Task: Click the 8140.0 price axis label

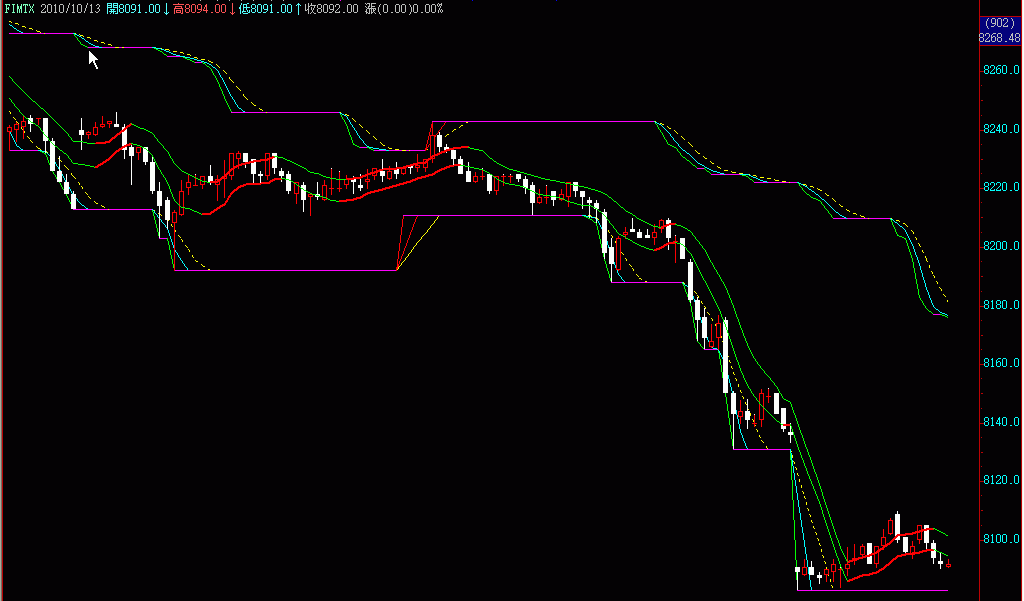Action: tap(1001, 421)
